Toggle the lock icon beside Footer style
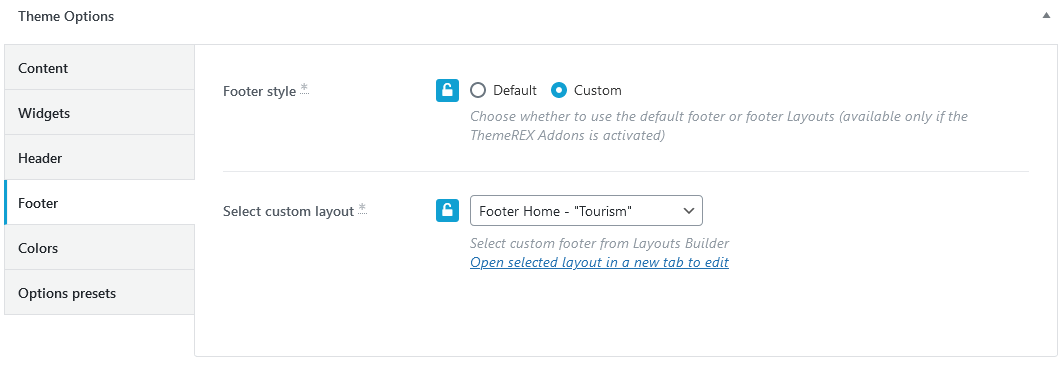 click(447, 90)
